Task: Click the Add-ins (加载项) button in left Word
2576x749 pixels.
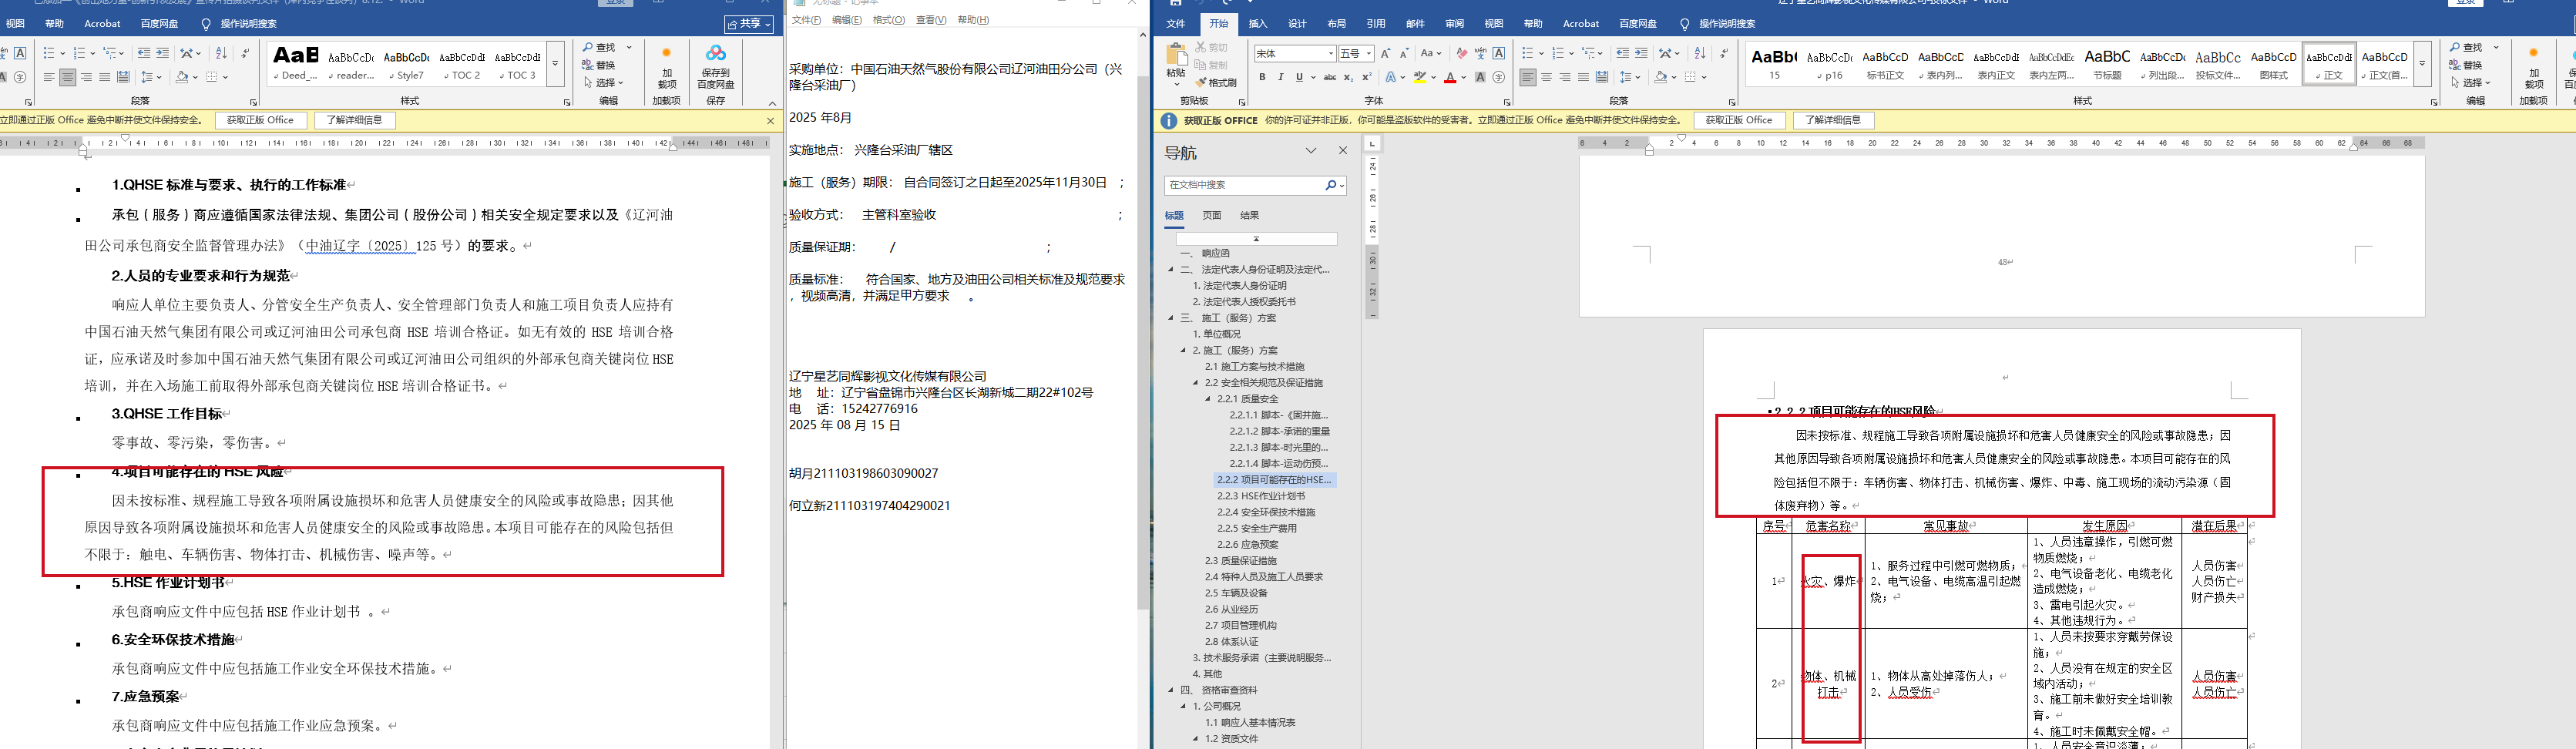Action: 667,66
